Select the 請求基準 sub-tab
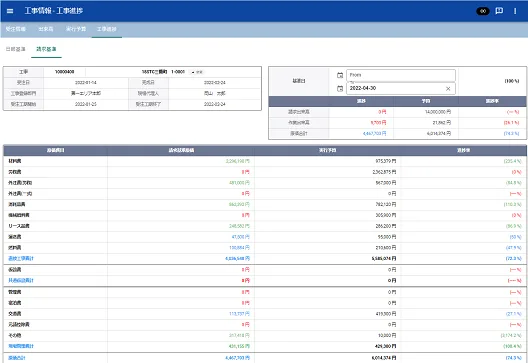The width and height of the screenshot is (528, 363). tap(46, 49)
